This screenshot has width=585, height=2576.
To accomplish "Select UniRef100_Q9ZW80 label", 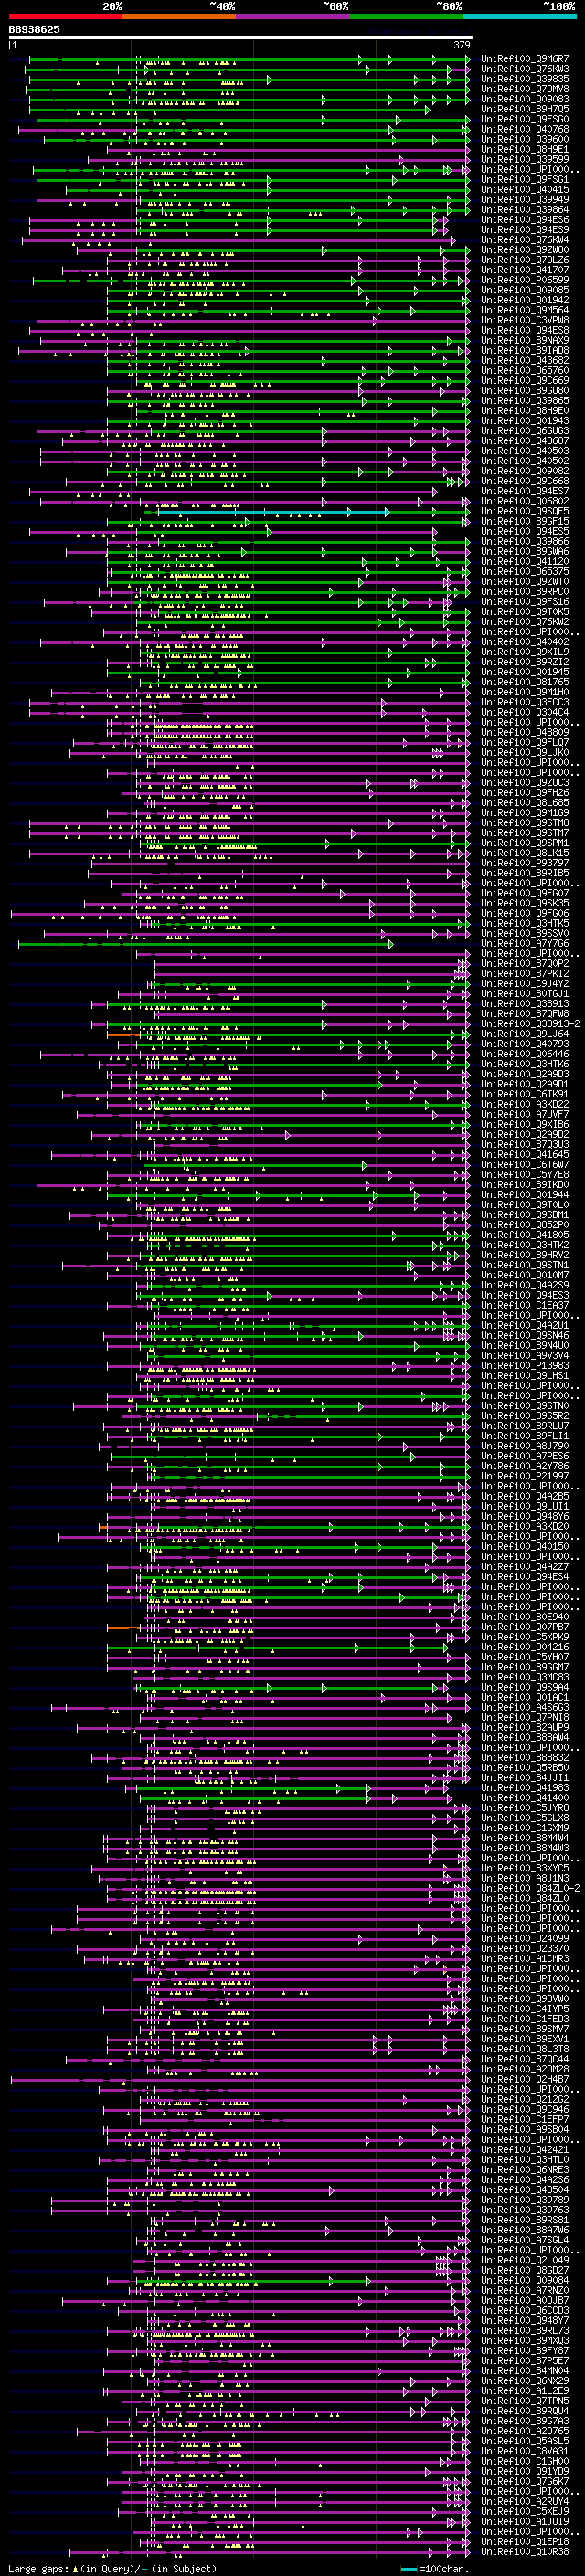I will coord(525,250).
